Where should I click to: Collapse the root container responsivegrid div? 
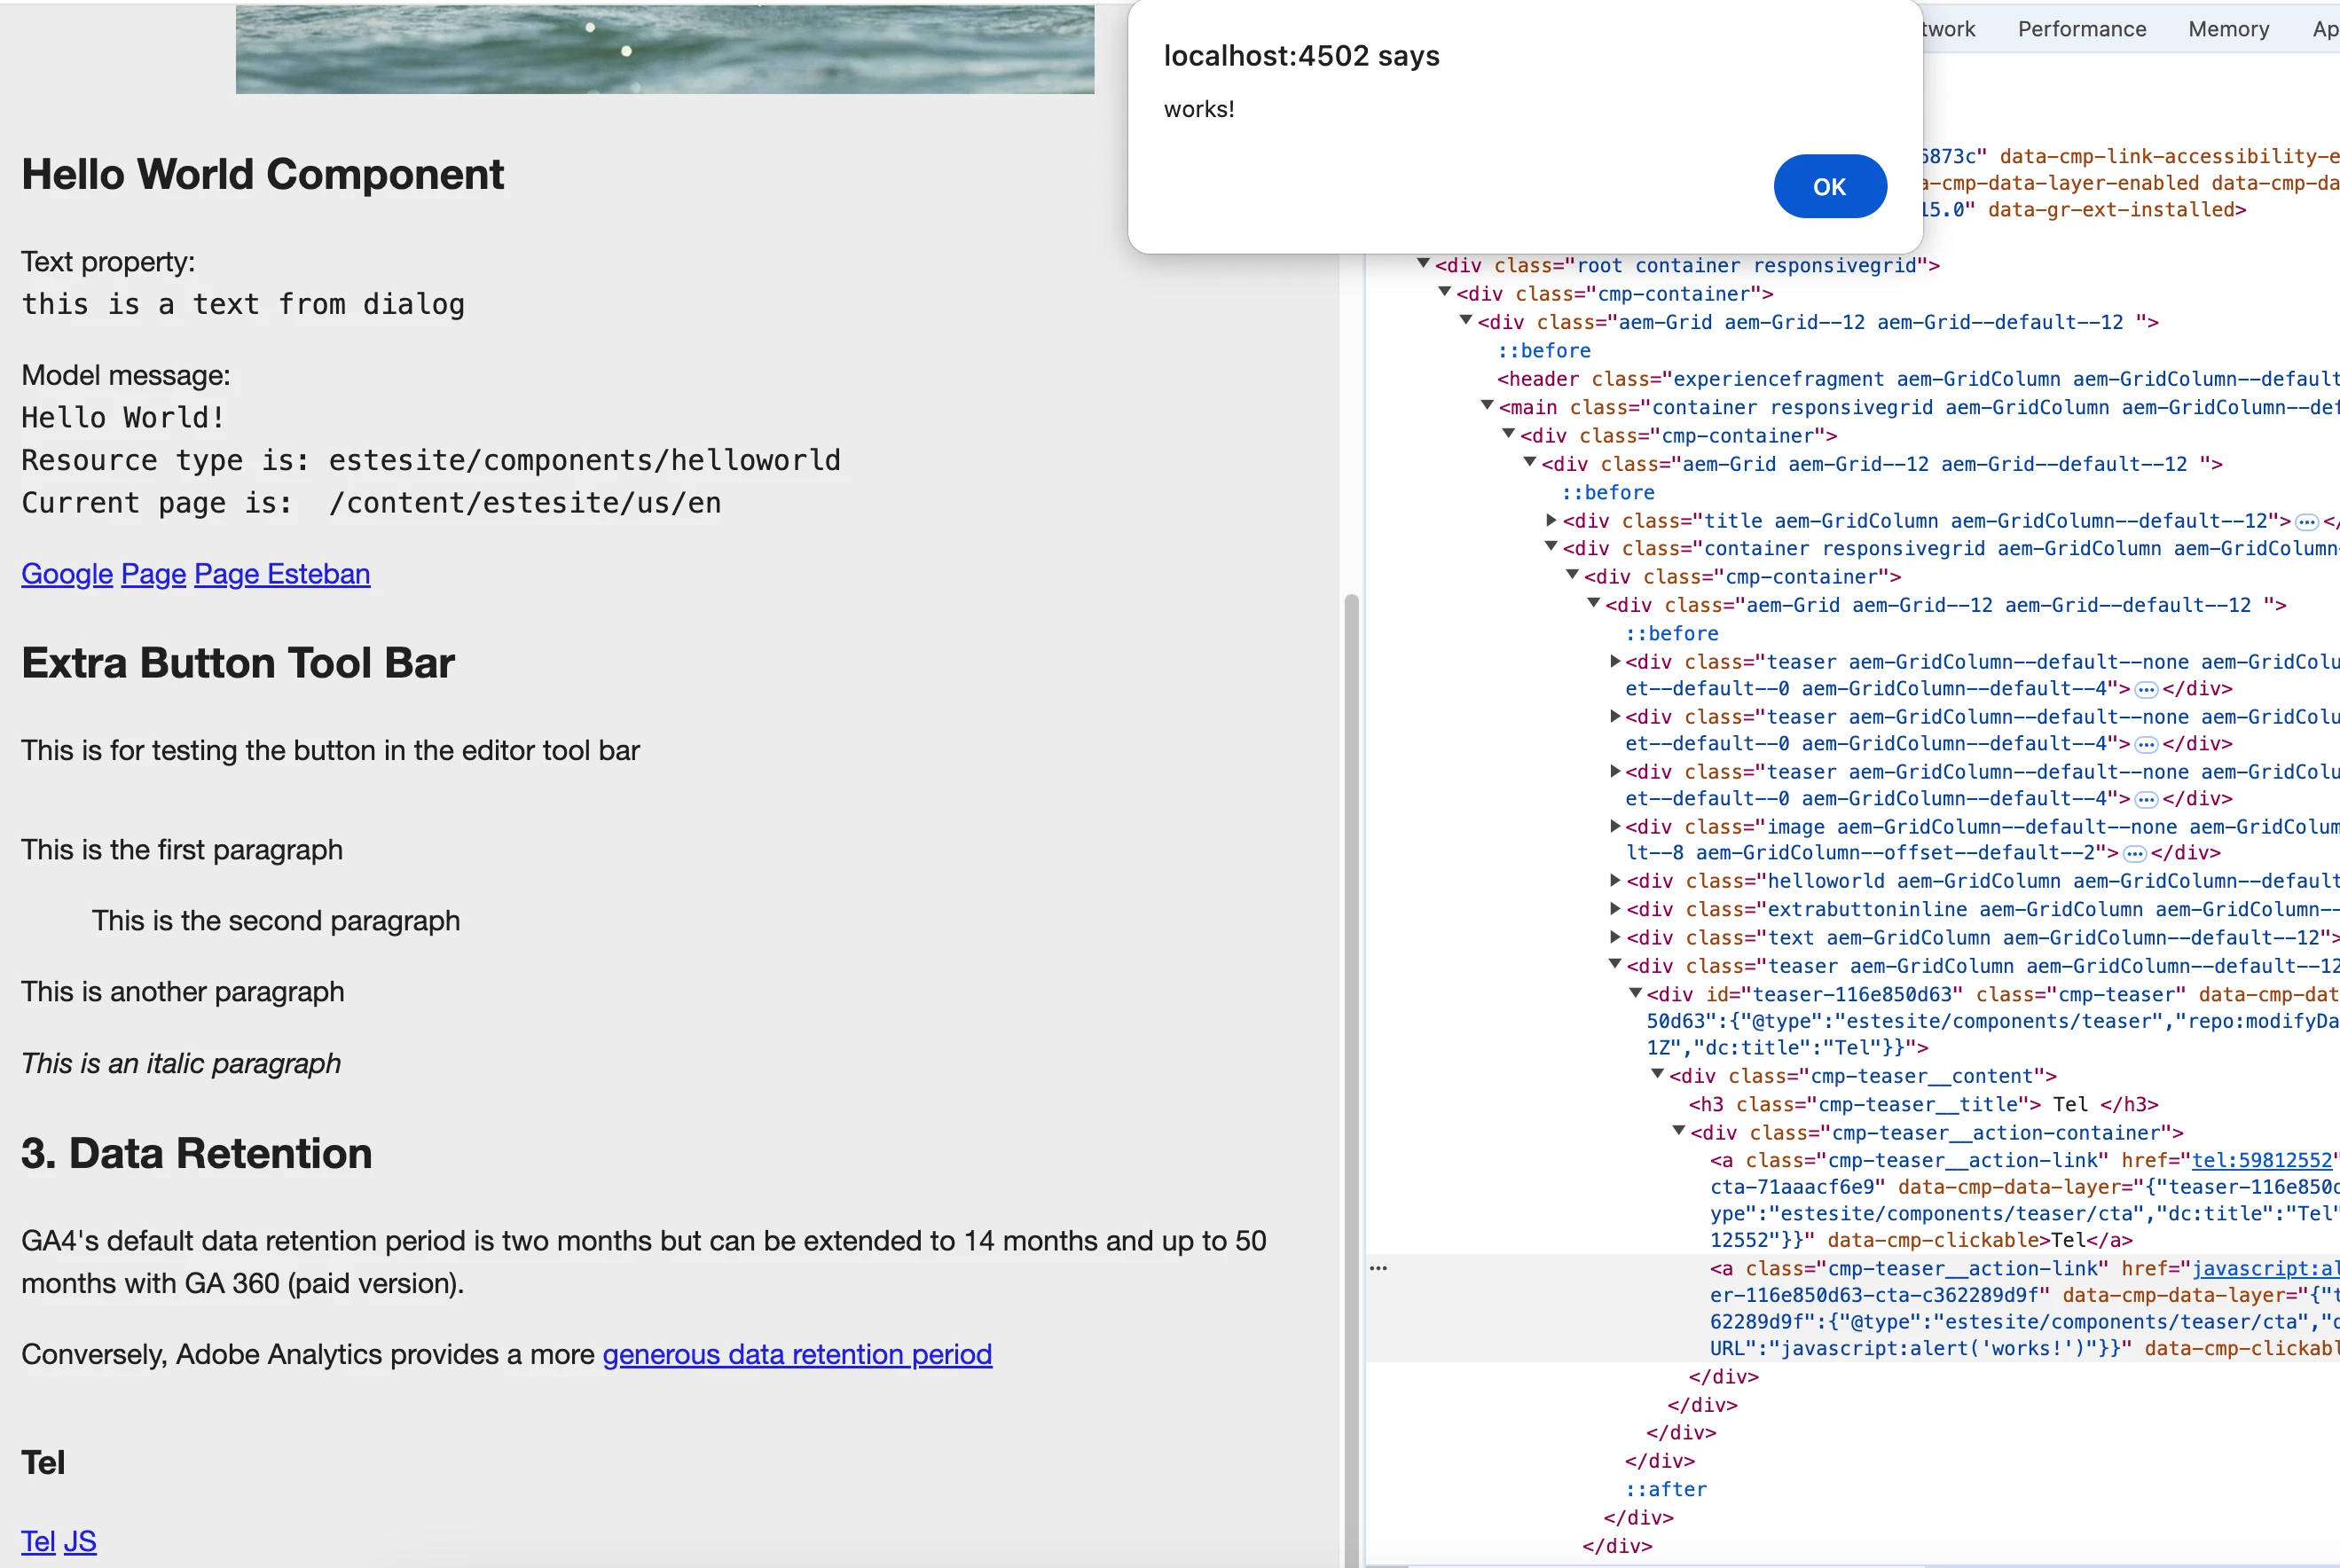pos(1422,264)
